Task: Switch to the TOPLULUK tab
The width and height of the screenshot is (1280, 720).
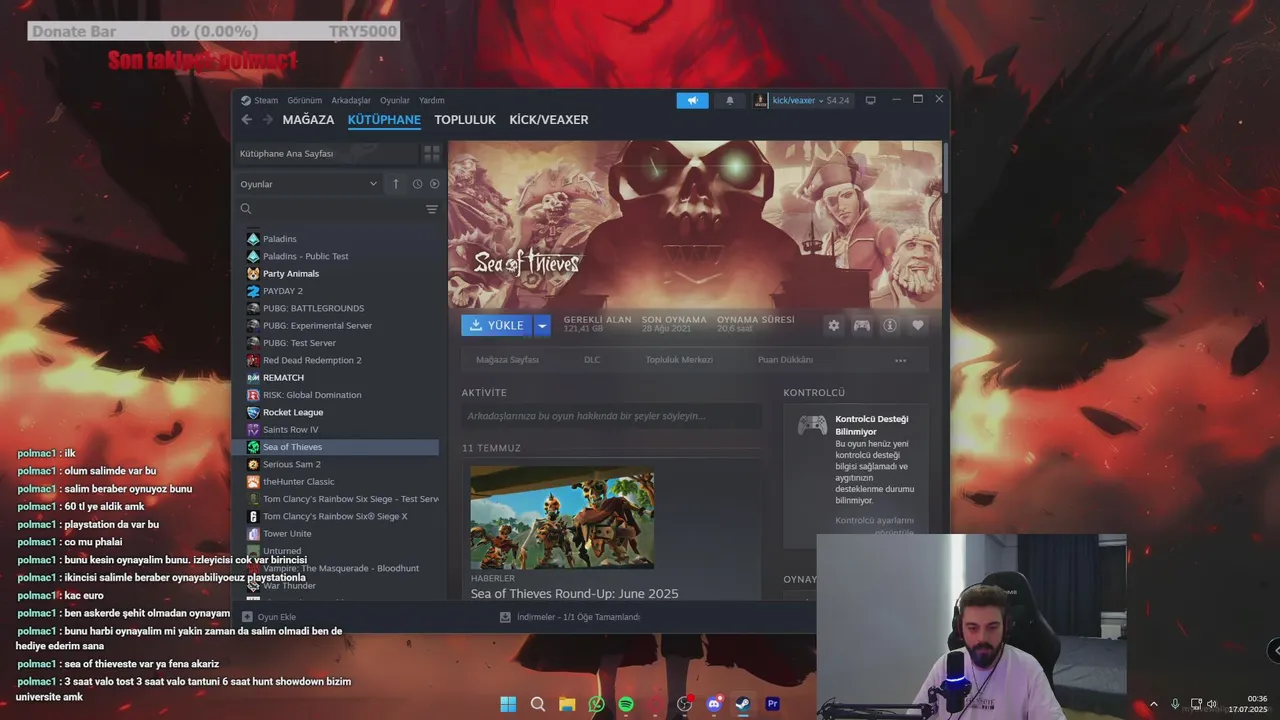Action: tap(465, 120)
